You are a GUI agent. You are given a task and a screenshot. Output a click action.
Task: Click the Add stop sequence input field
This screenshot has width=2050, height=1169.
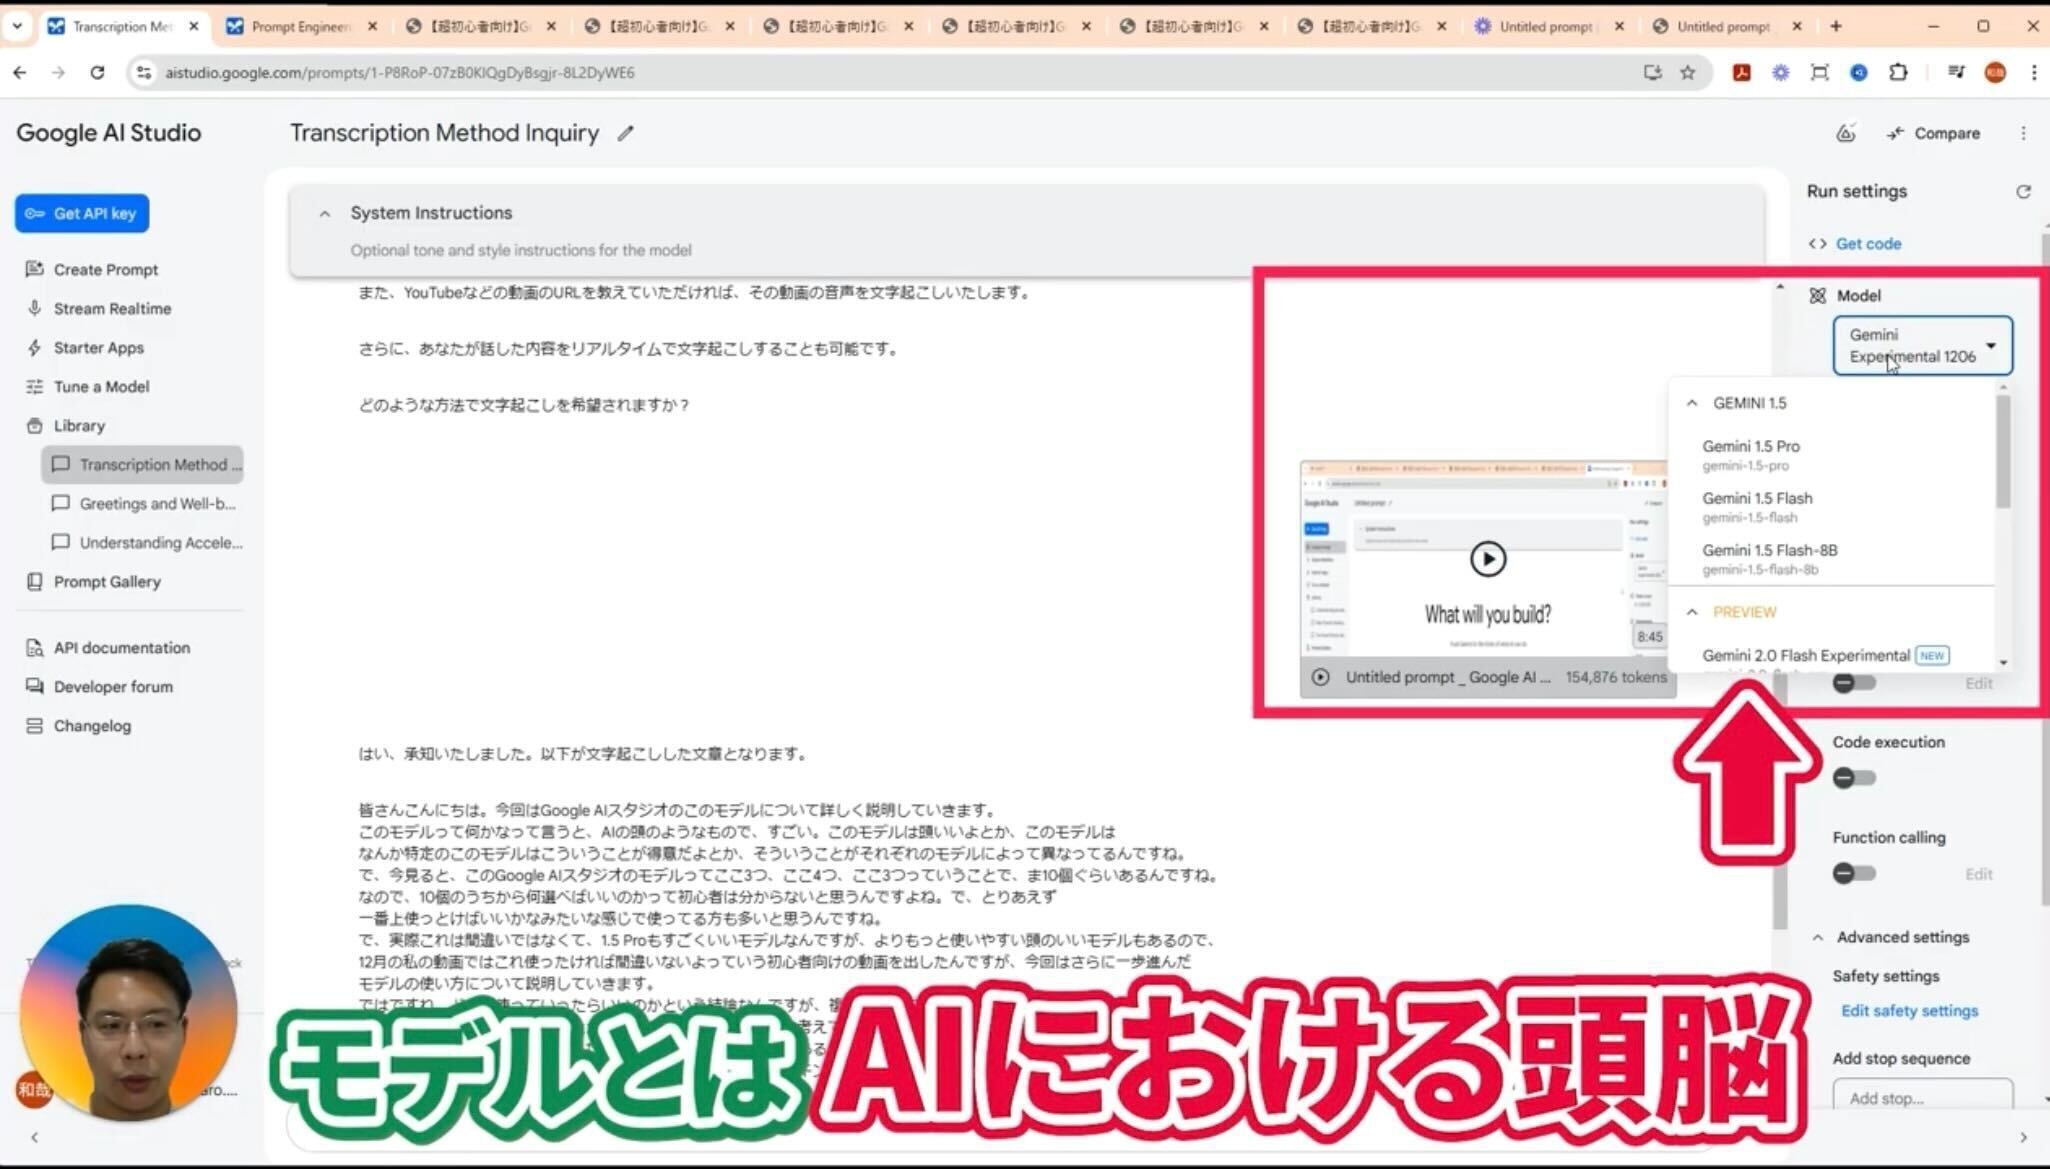(x=1922, y=1097)
